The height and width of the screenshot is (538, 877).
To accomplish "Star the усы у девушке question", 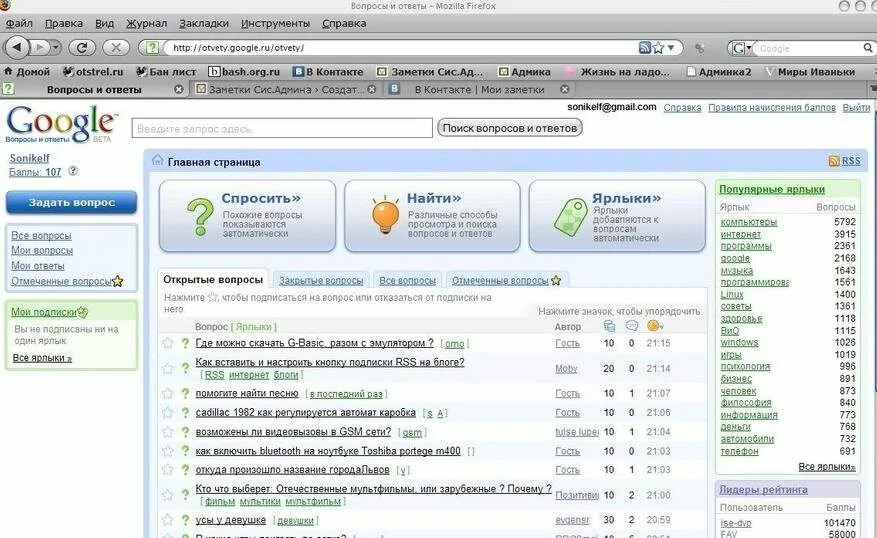I will [x=167, y=520].
